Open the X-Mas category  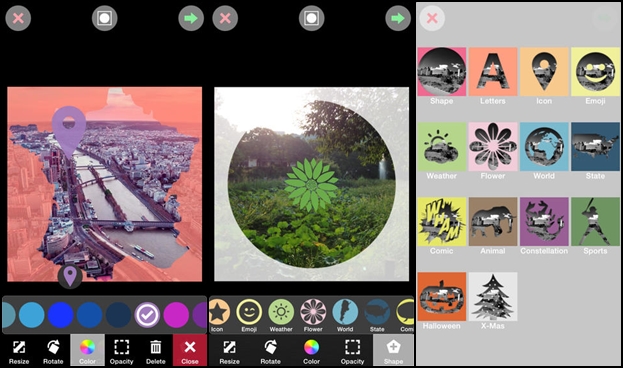[493, 301]
